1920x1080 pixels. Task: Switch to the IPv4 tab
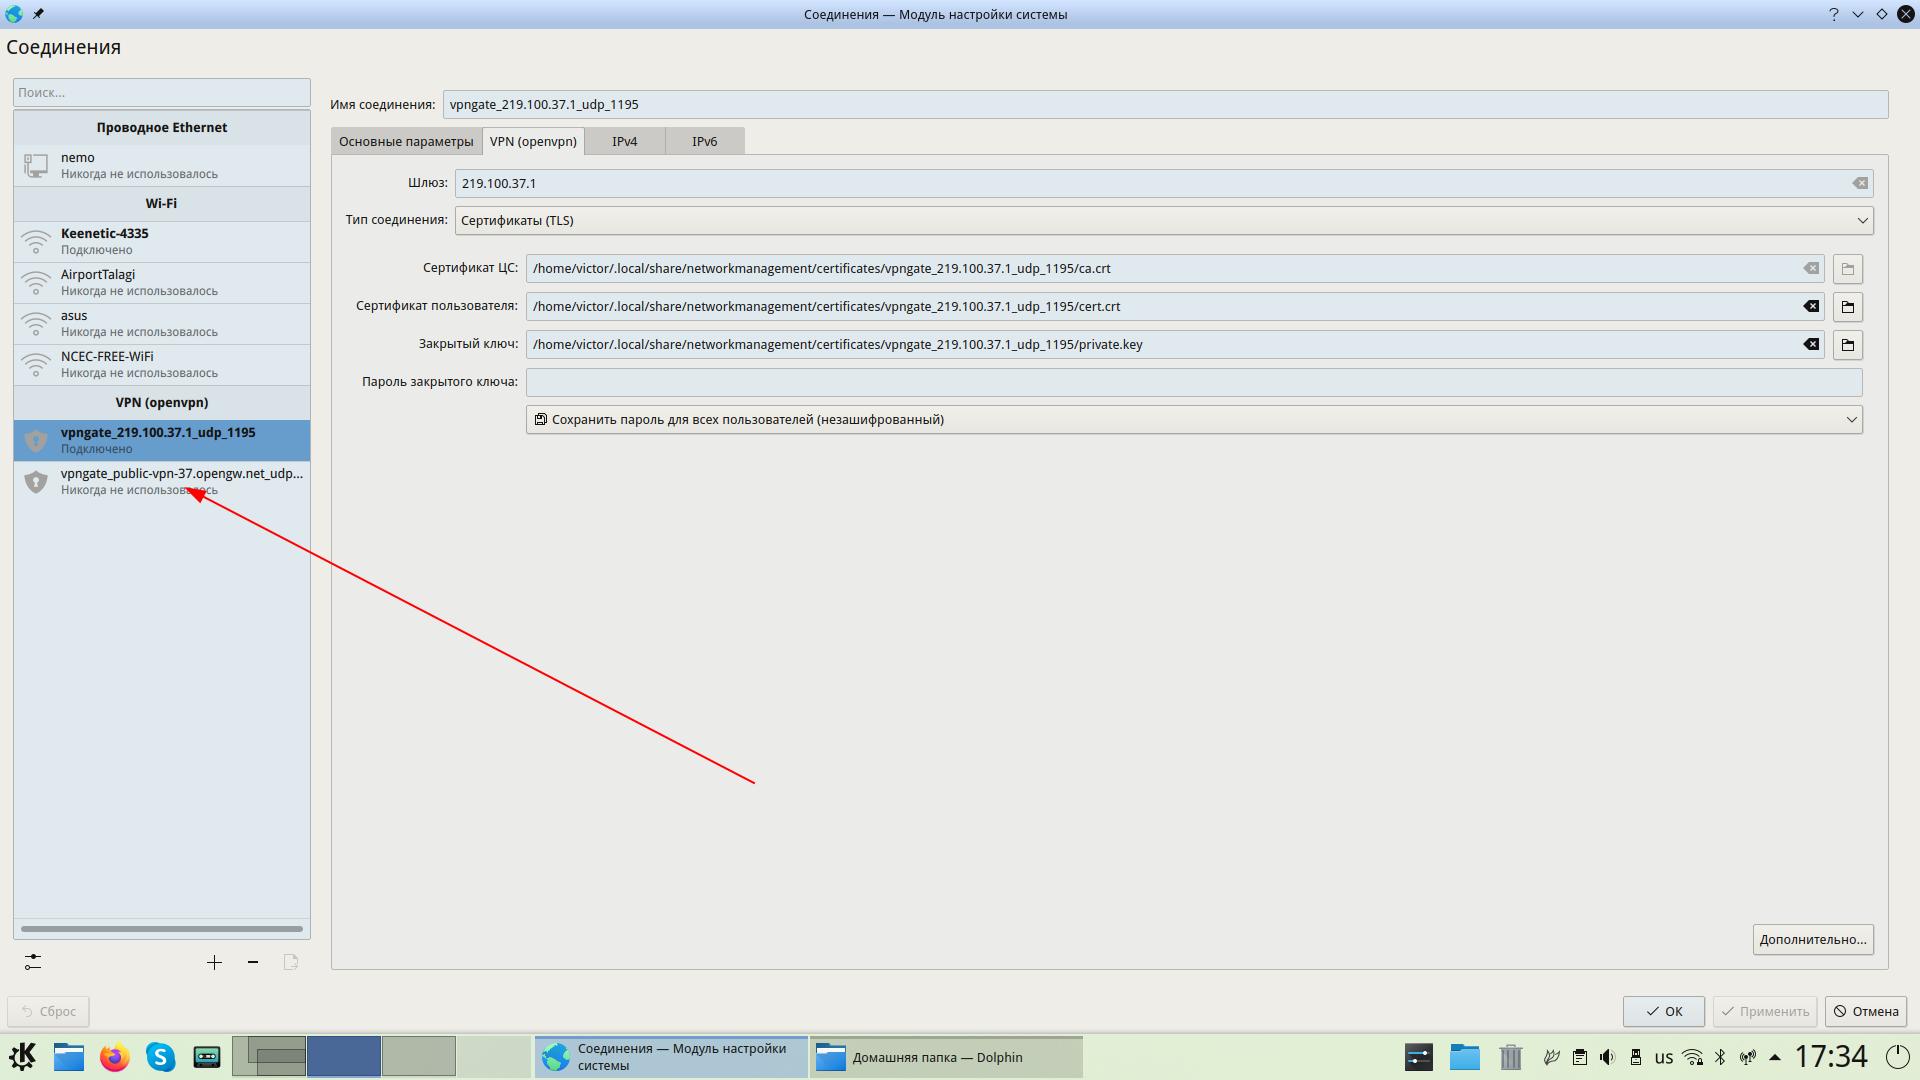click(x=624, y=141)
